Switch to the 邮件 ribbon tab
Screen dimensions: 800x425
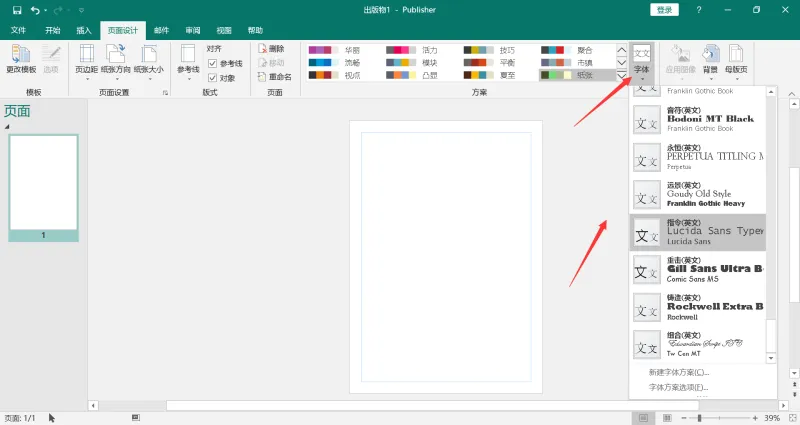point(161,30)
